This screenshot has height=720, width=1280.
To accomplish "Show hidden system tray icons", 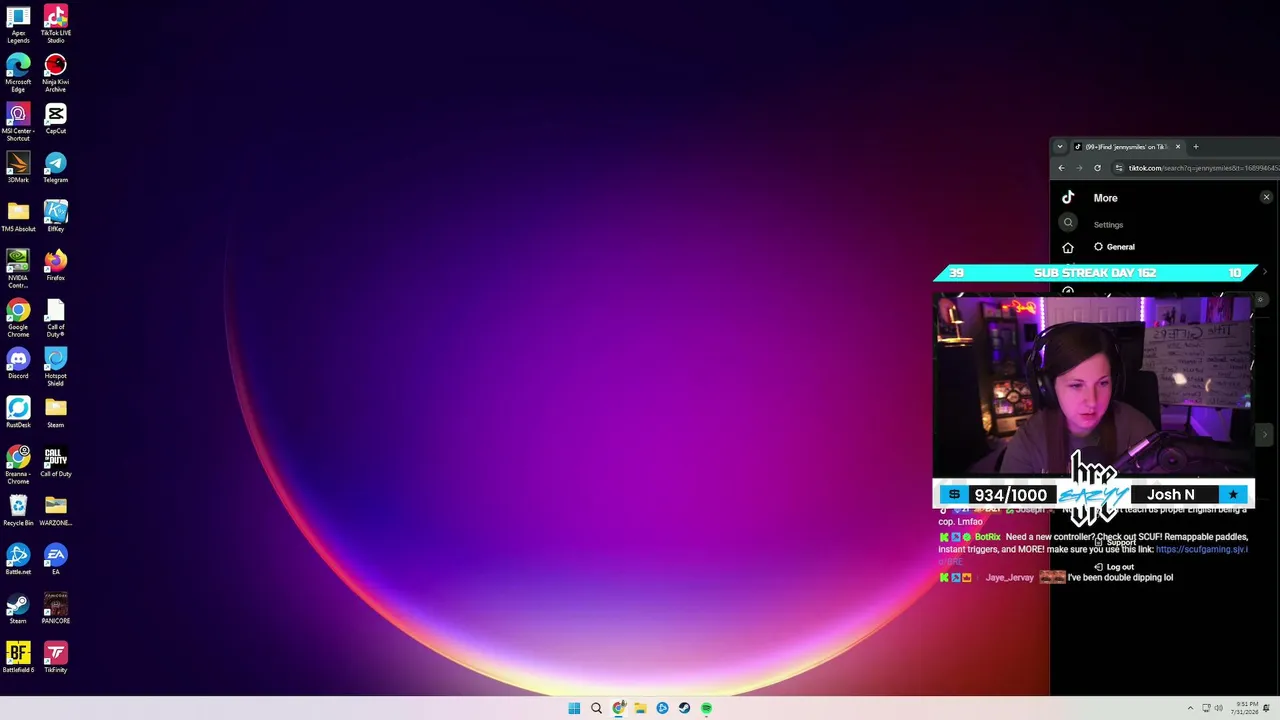I will (1190, 708).
